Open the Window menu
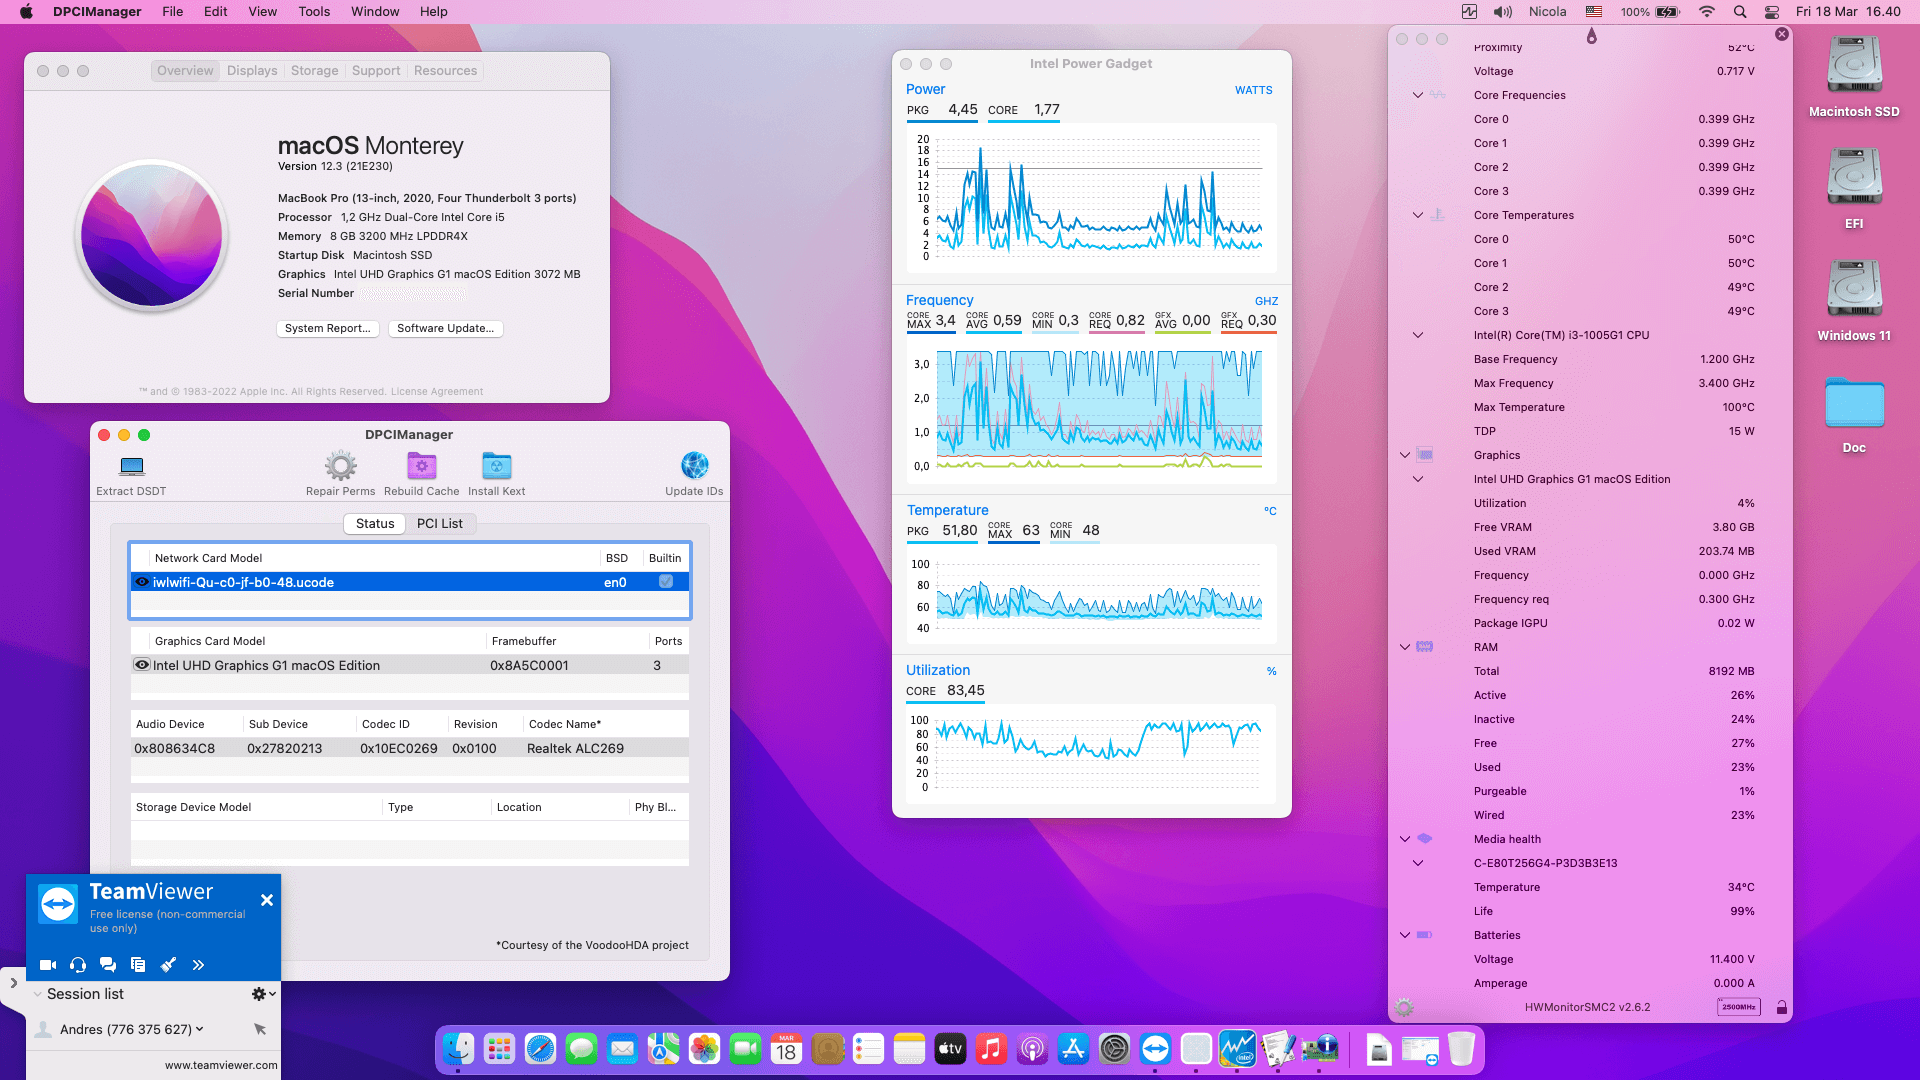Viewport: 1920px width, 1080px height. (375, 12)
